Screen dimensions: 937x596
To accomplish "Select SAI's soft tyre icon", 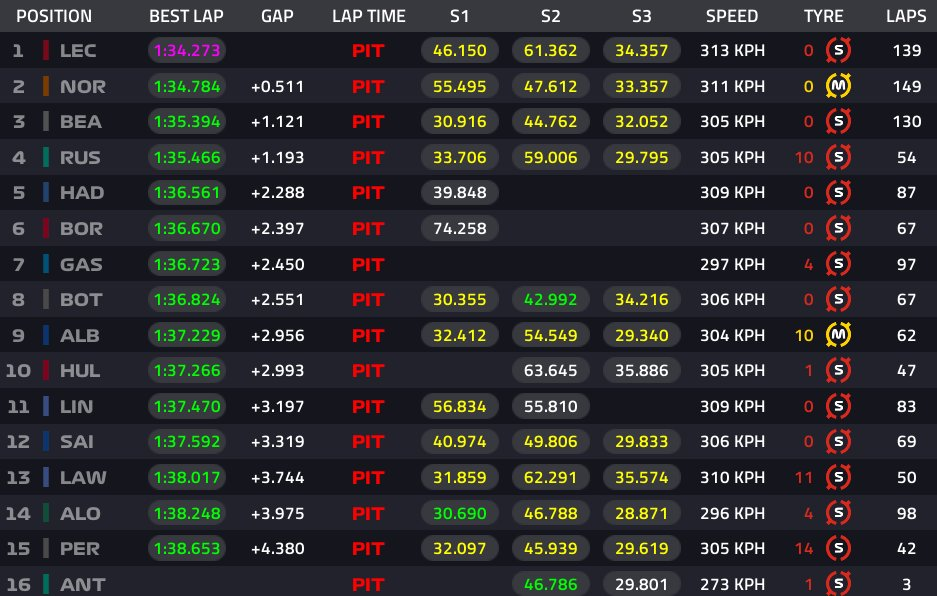I will [x=839, y=441].
